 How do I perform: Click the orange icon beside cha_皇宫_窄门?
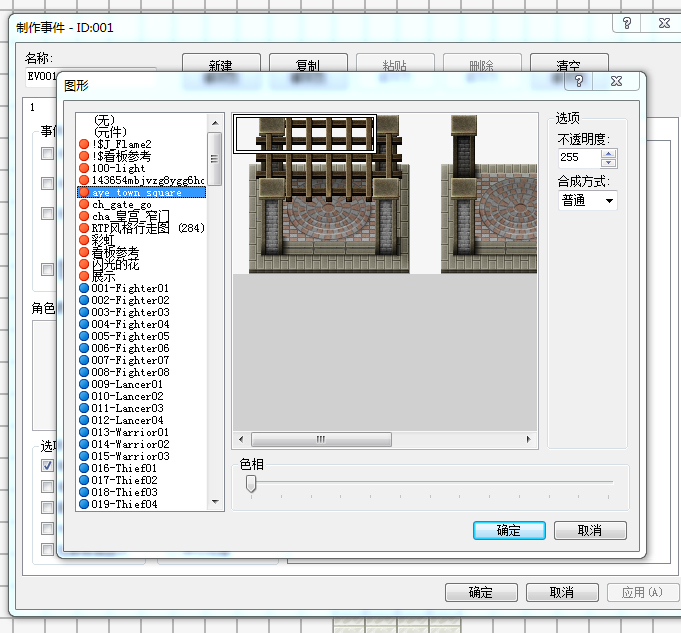click(84, 216)
